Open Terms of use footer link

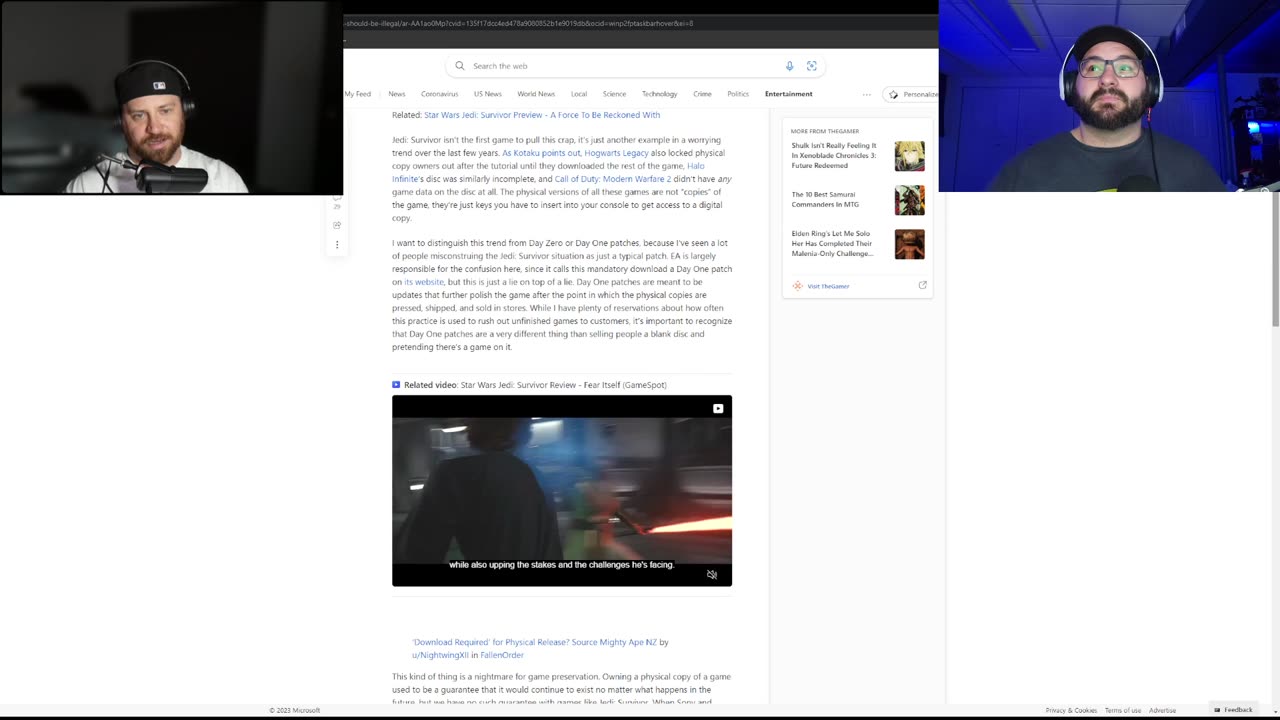[1123, 710]
